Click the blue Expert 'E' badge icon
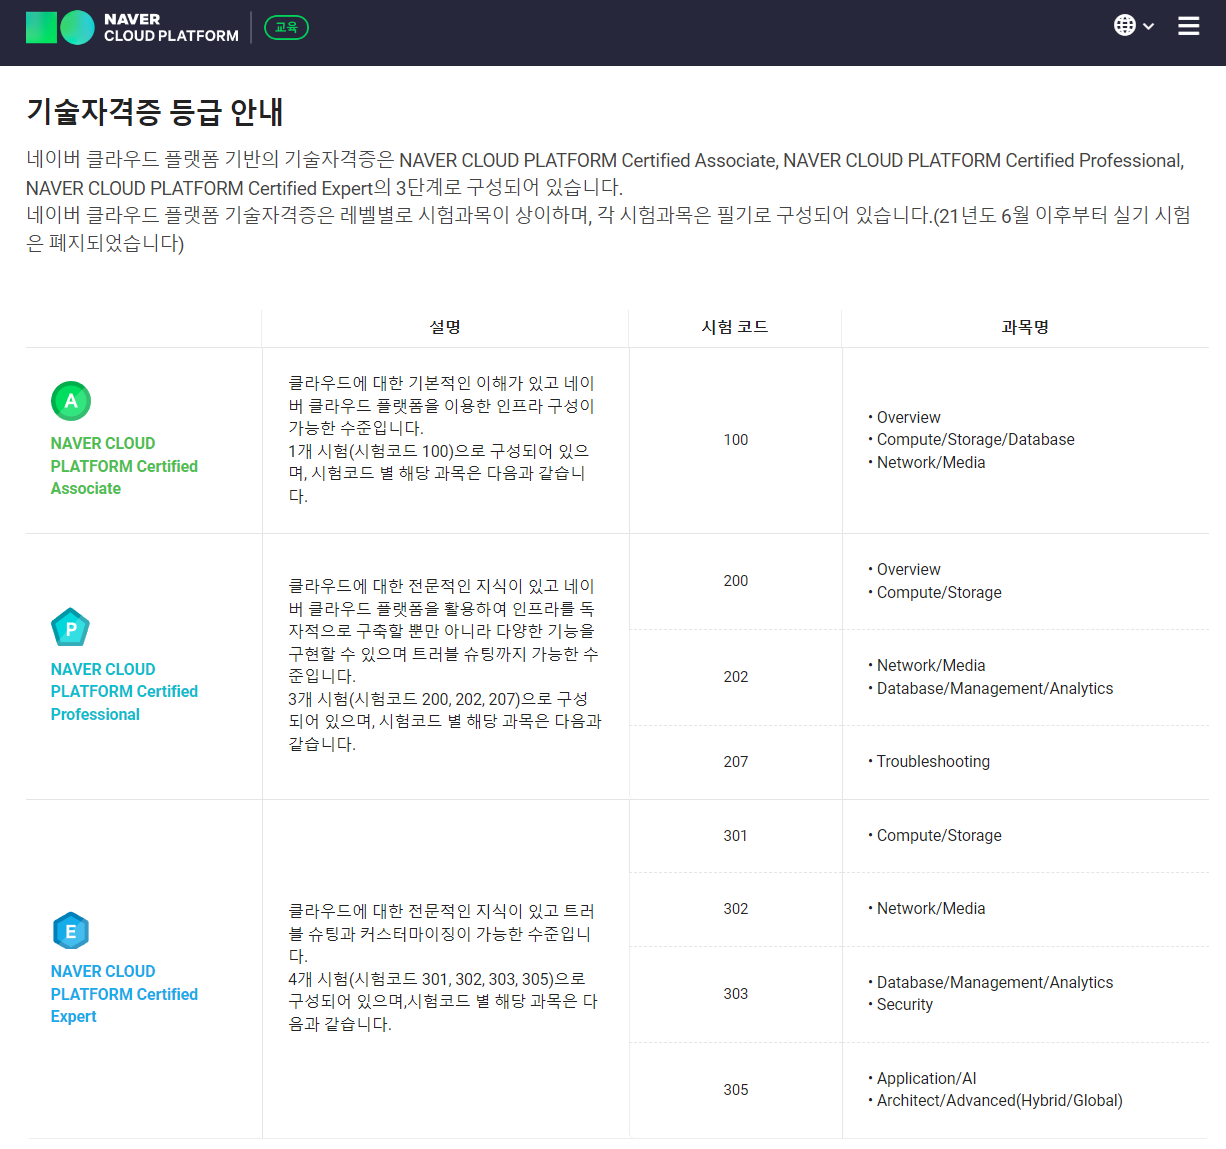1226x1149 pixels. click(x=71, y=931)
